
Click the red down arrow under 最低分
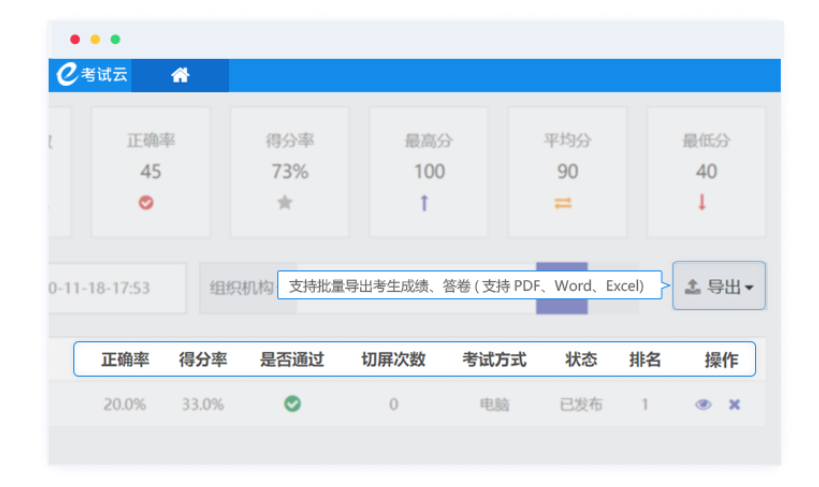pyautogui.click(x=702, y=203)
